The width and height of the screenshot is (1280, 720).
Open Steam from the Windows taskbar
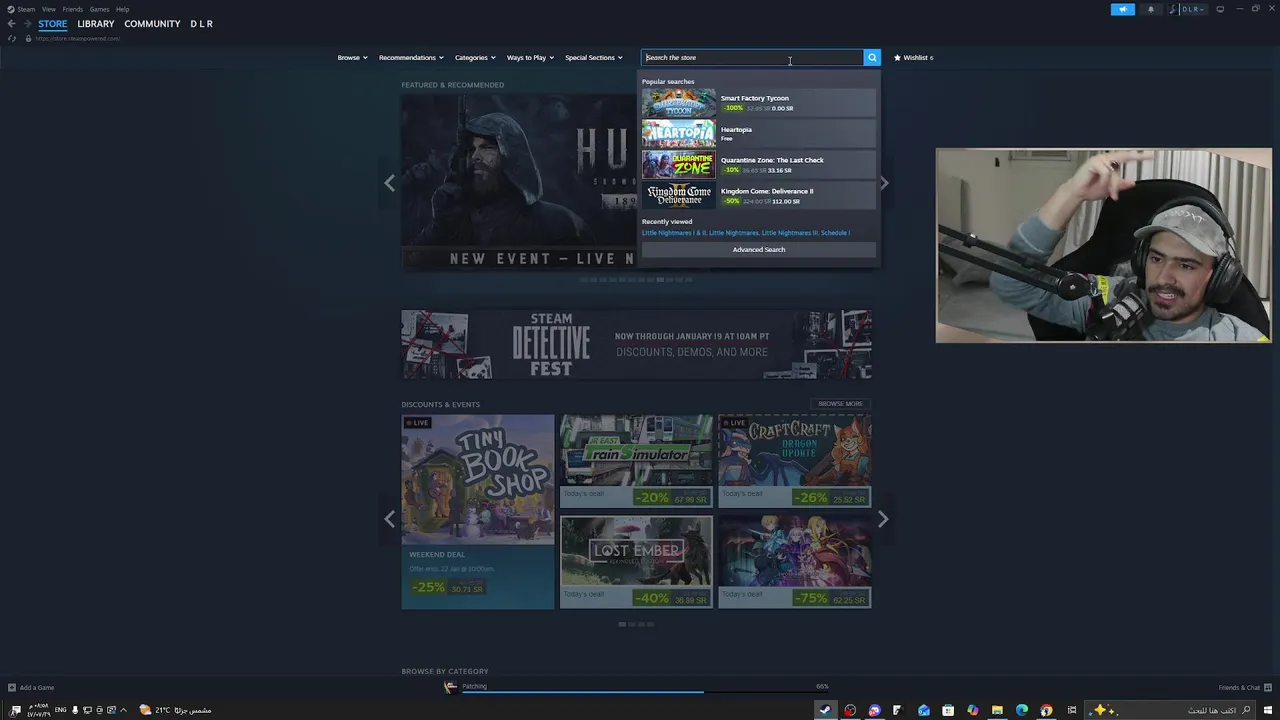pos(825,710)
